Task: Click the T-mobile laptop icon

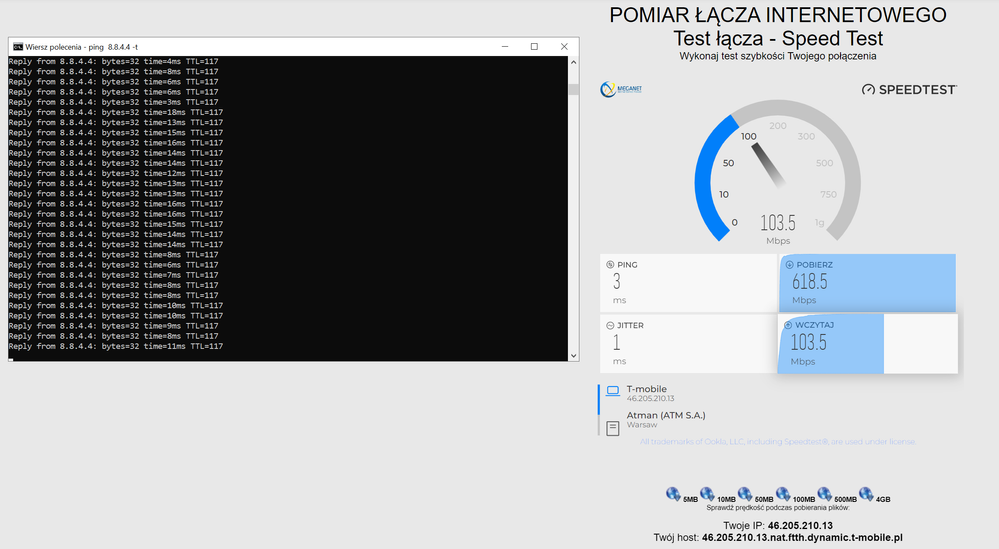Action: pos(612,391)
